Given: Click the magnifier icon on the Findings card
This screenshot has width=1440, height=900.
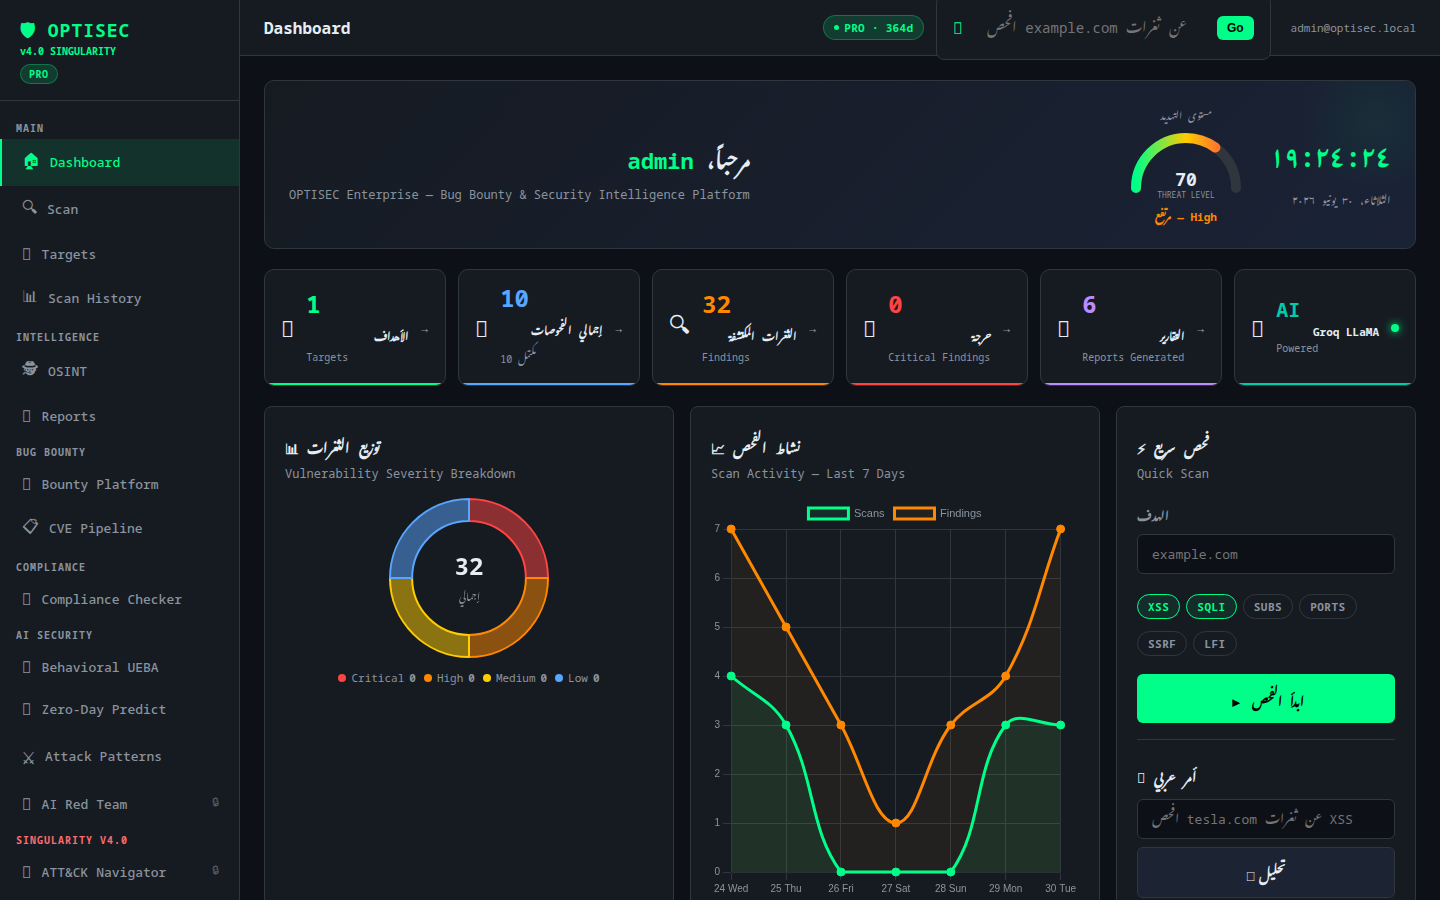Looking at the screenshot, I should click(x=680, y=323).
